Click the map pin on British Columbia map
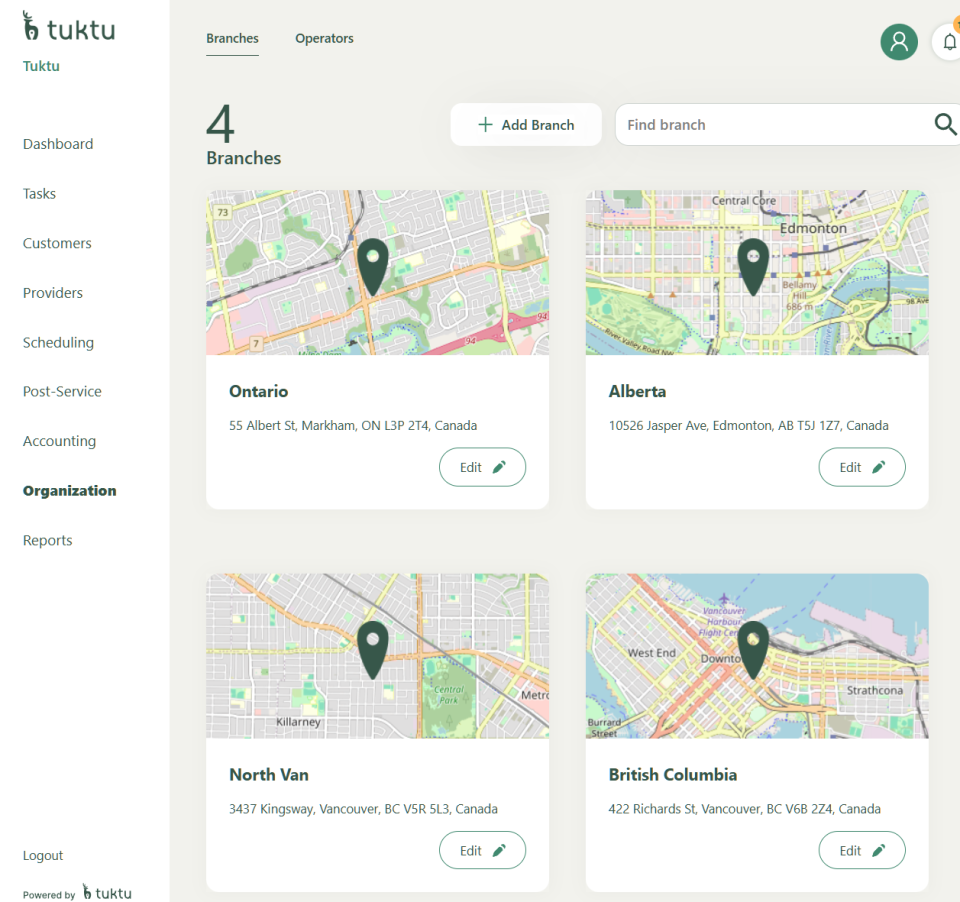This screenshot has height=902, width=960. pos(753,646)
